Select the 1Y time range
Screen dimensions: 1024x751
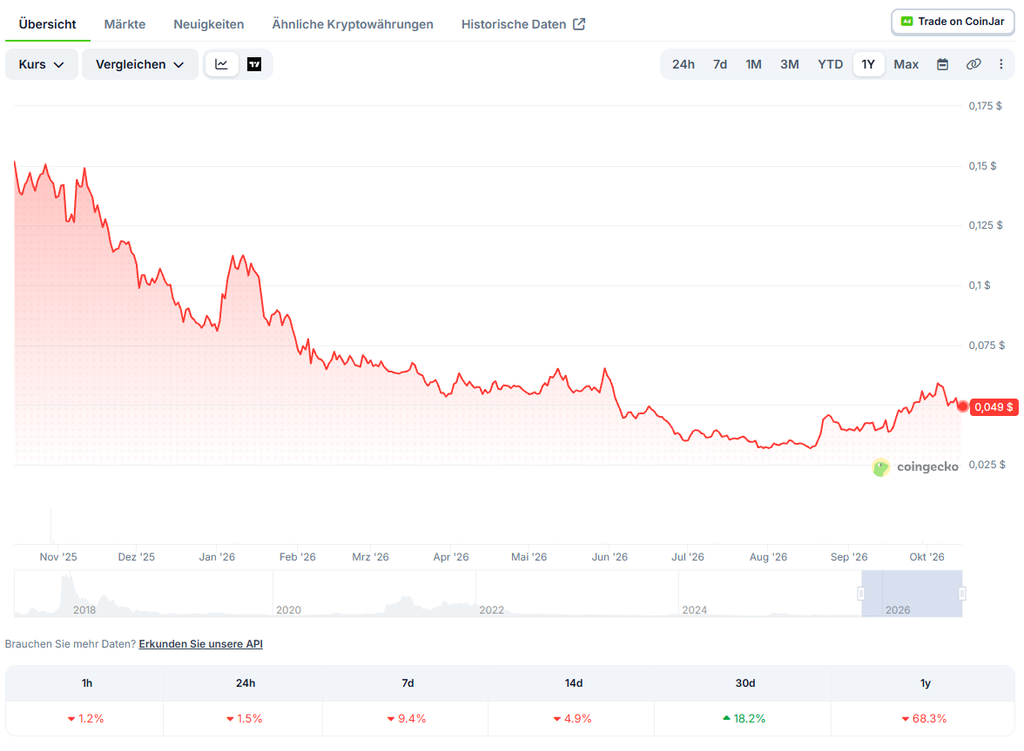pyautogui.click(x=868, y=64)
